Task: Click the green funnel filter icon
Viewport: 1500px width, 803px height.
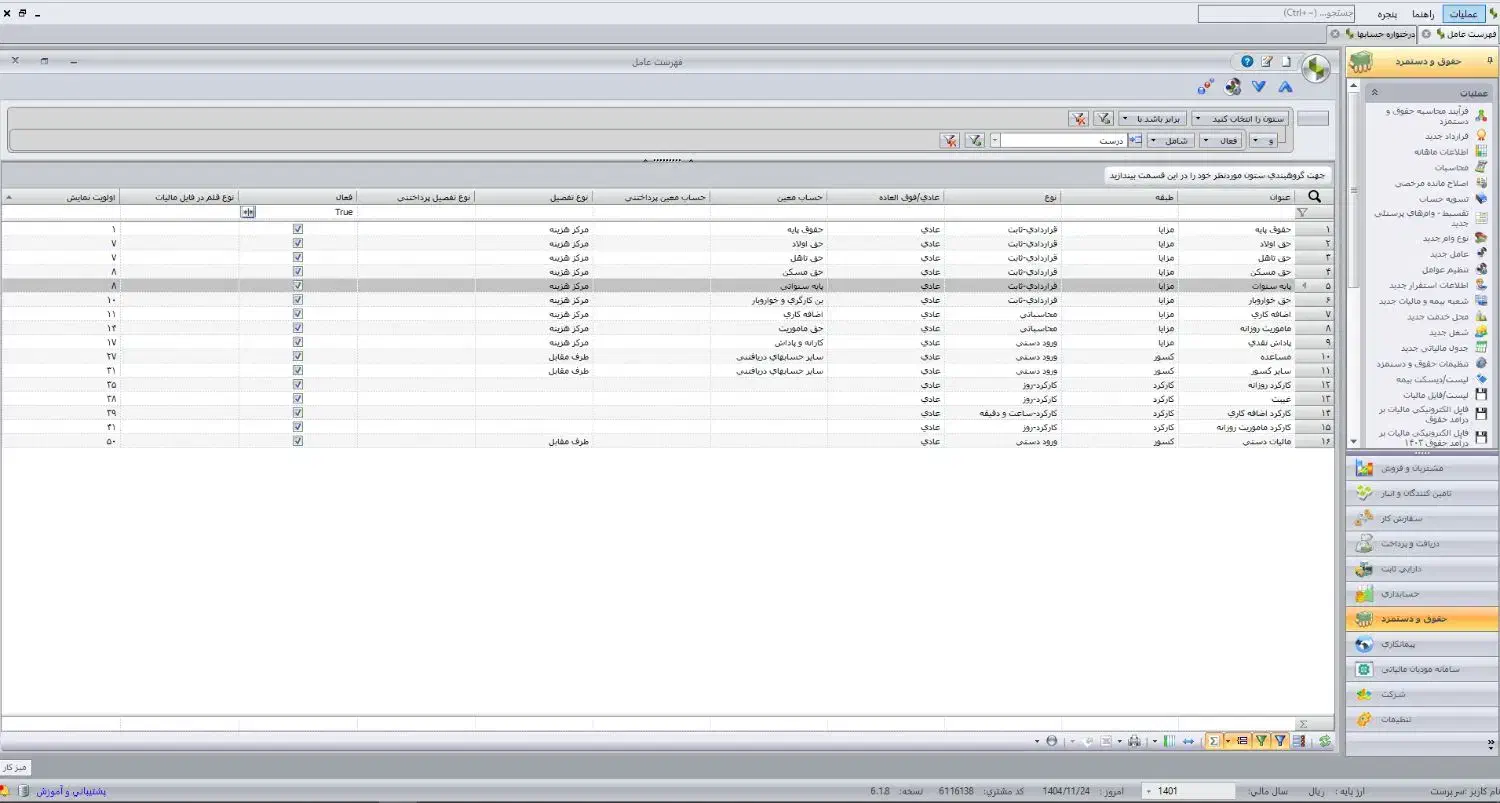Action: point(1261,741)
